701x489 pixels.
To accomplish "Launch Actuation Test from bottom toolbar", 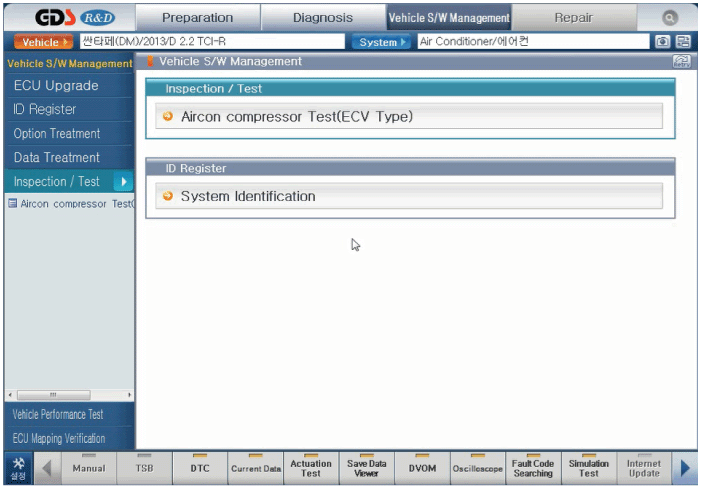I will [x=311, y=467].
